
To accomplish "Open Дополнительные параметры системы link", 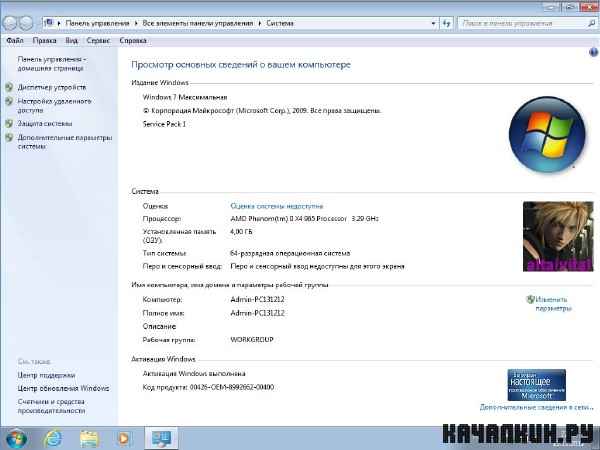I will 65,142.
